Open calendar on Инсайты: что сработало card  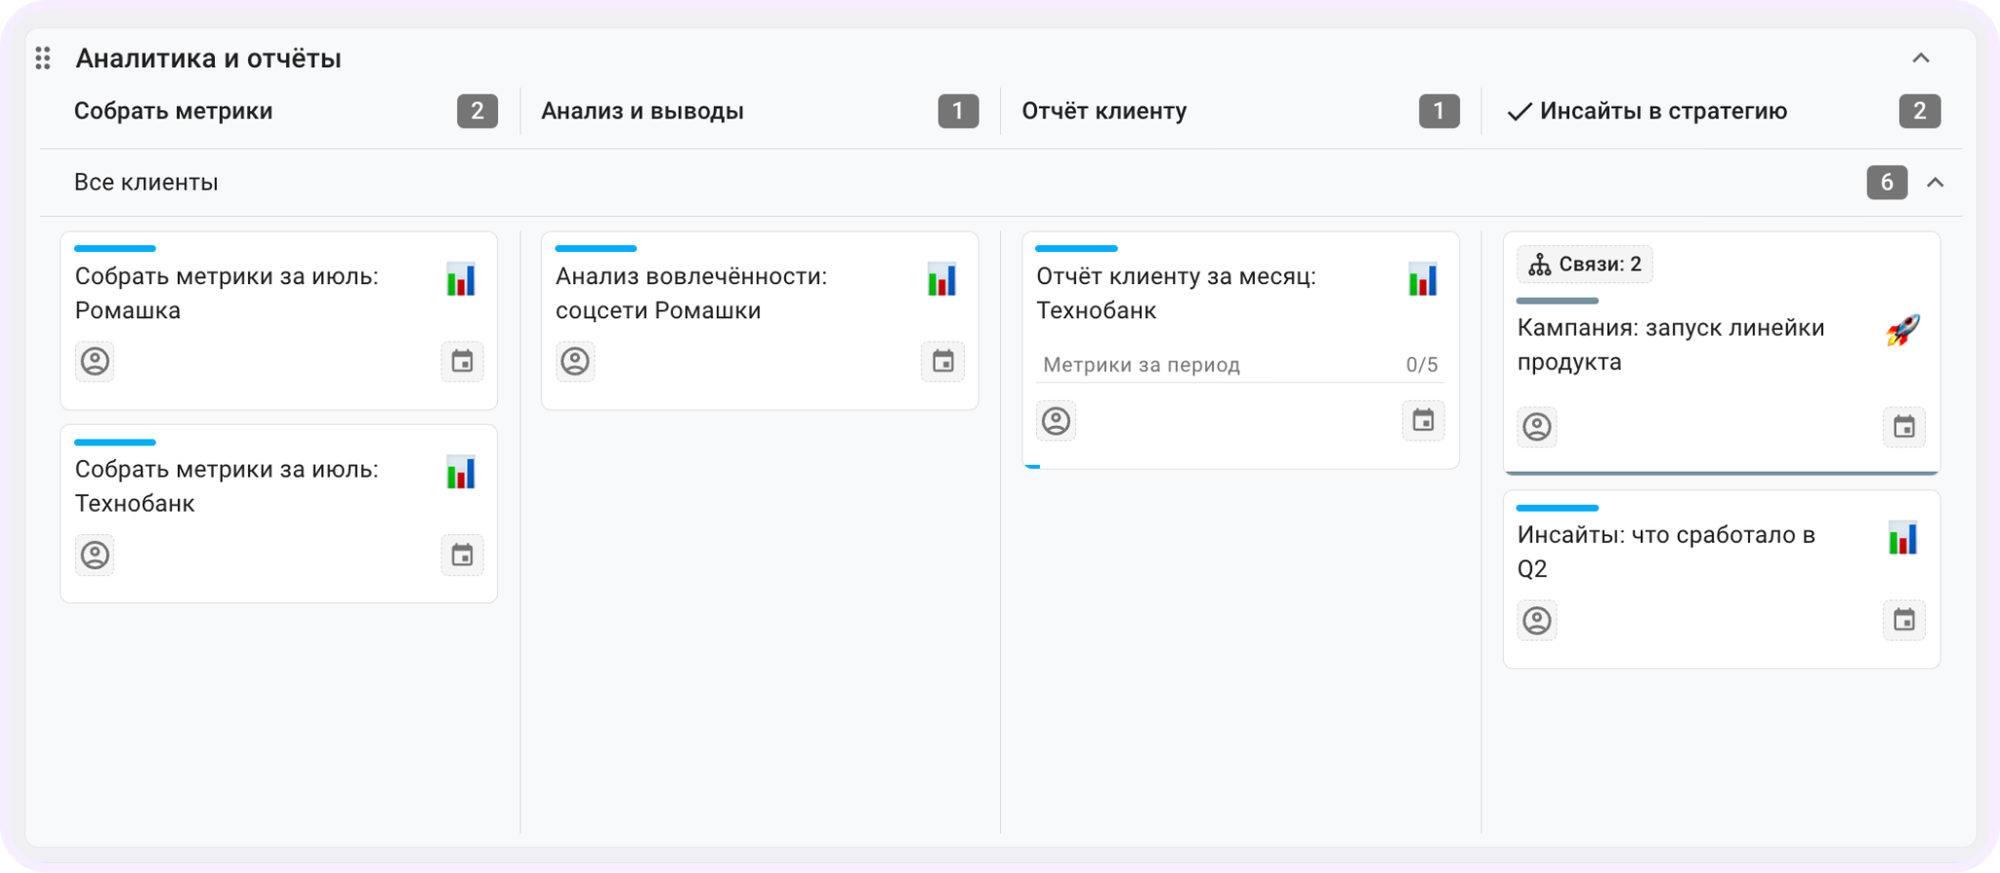point(1904,621)
